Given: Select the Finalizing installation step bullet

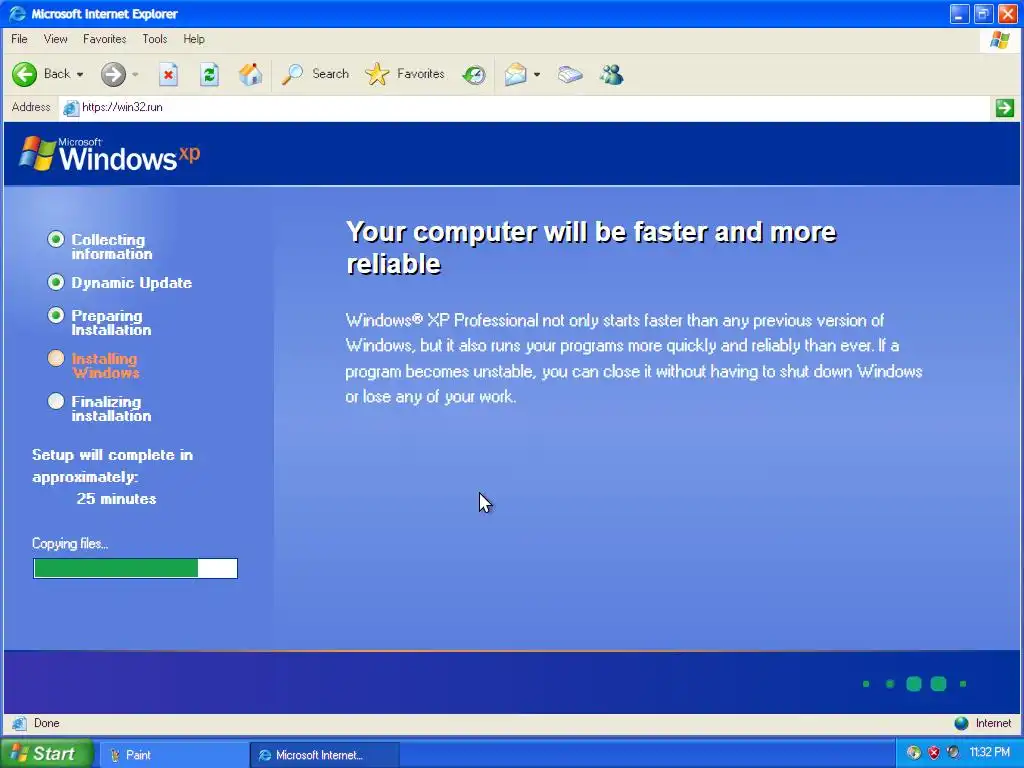Looking at the screenshot, I should click(56, 401).
